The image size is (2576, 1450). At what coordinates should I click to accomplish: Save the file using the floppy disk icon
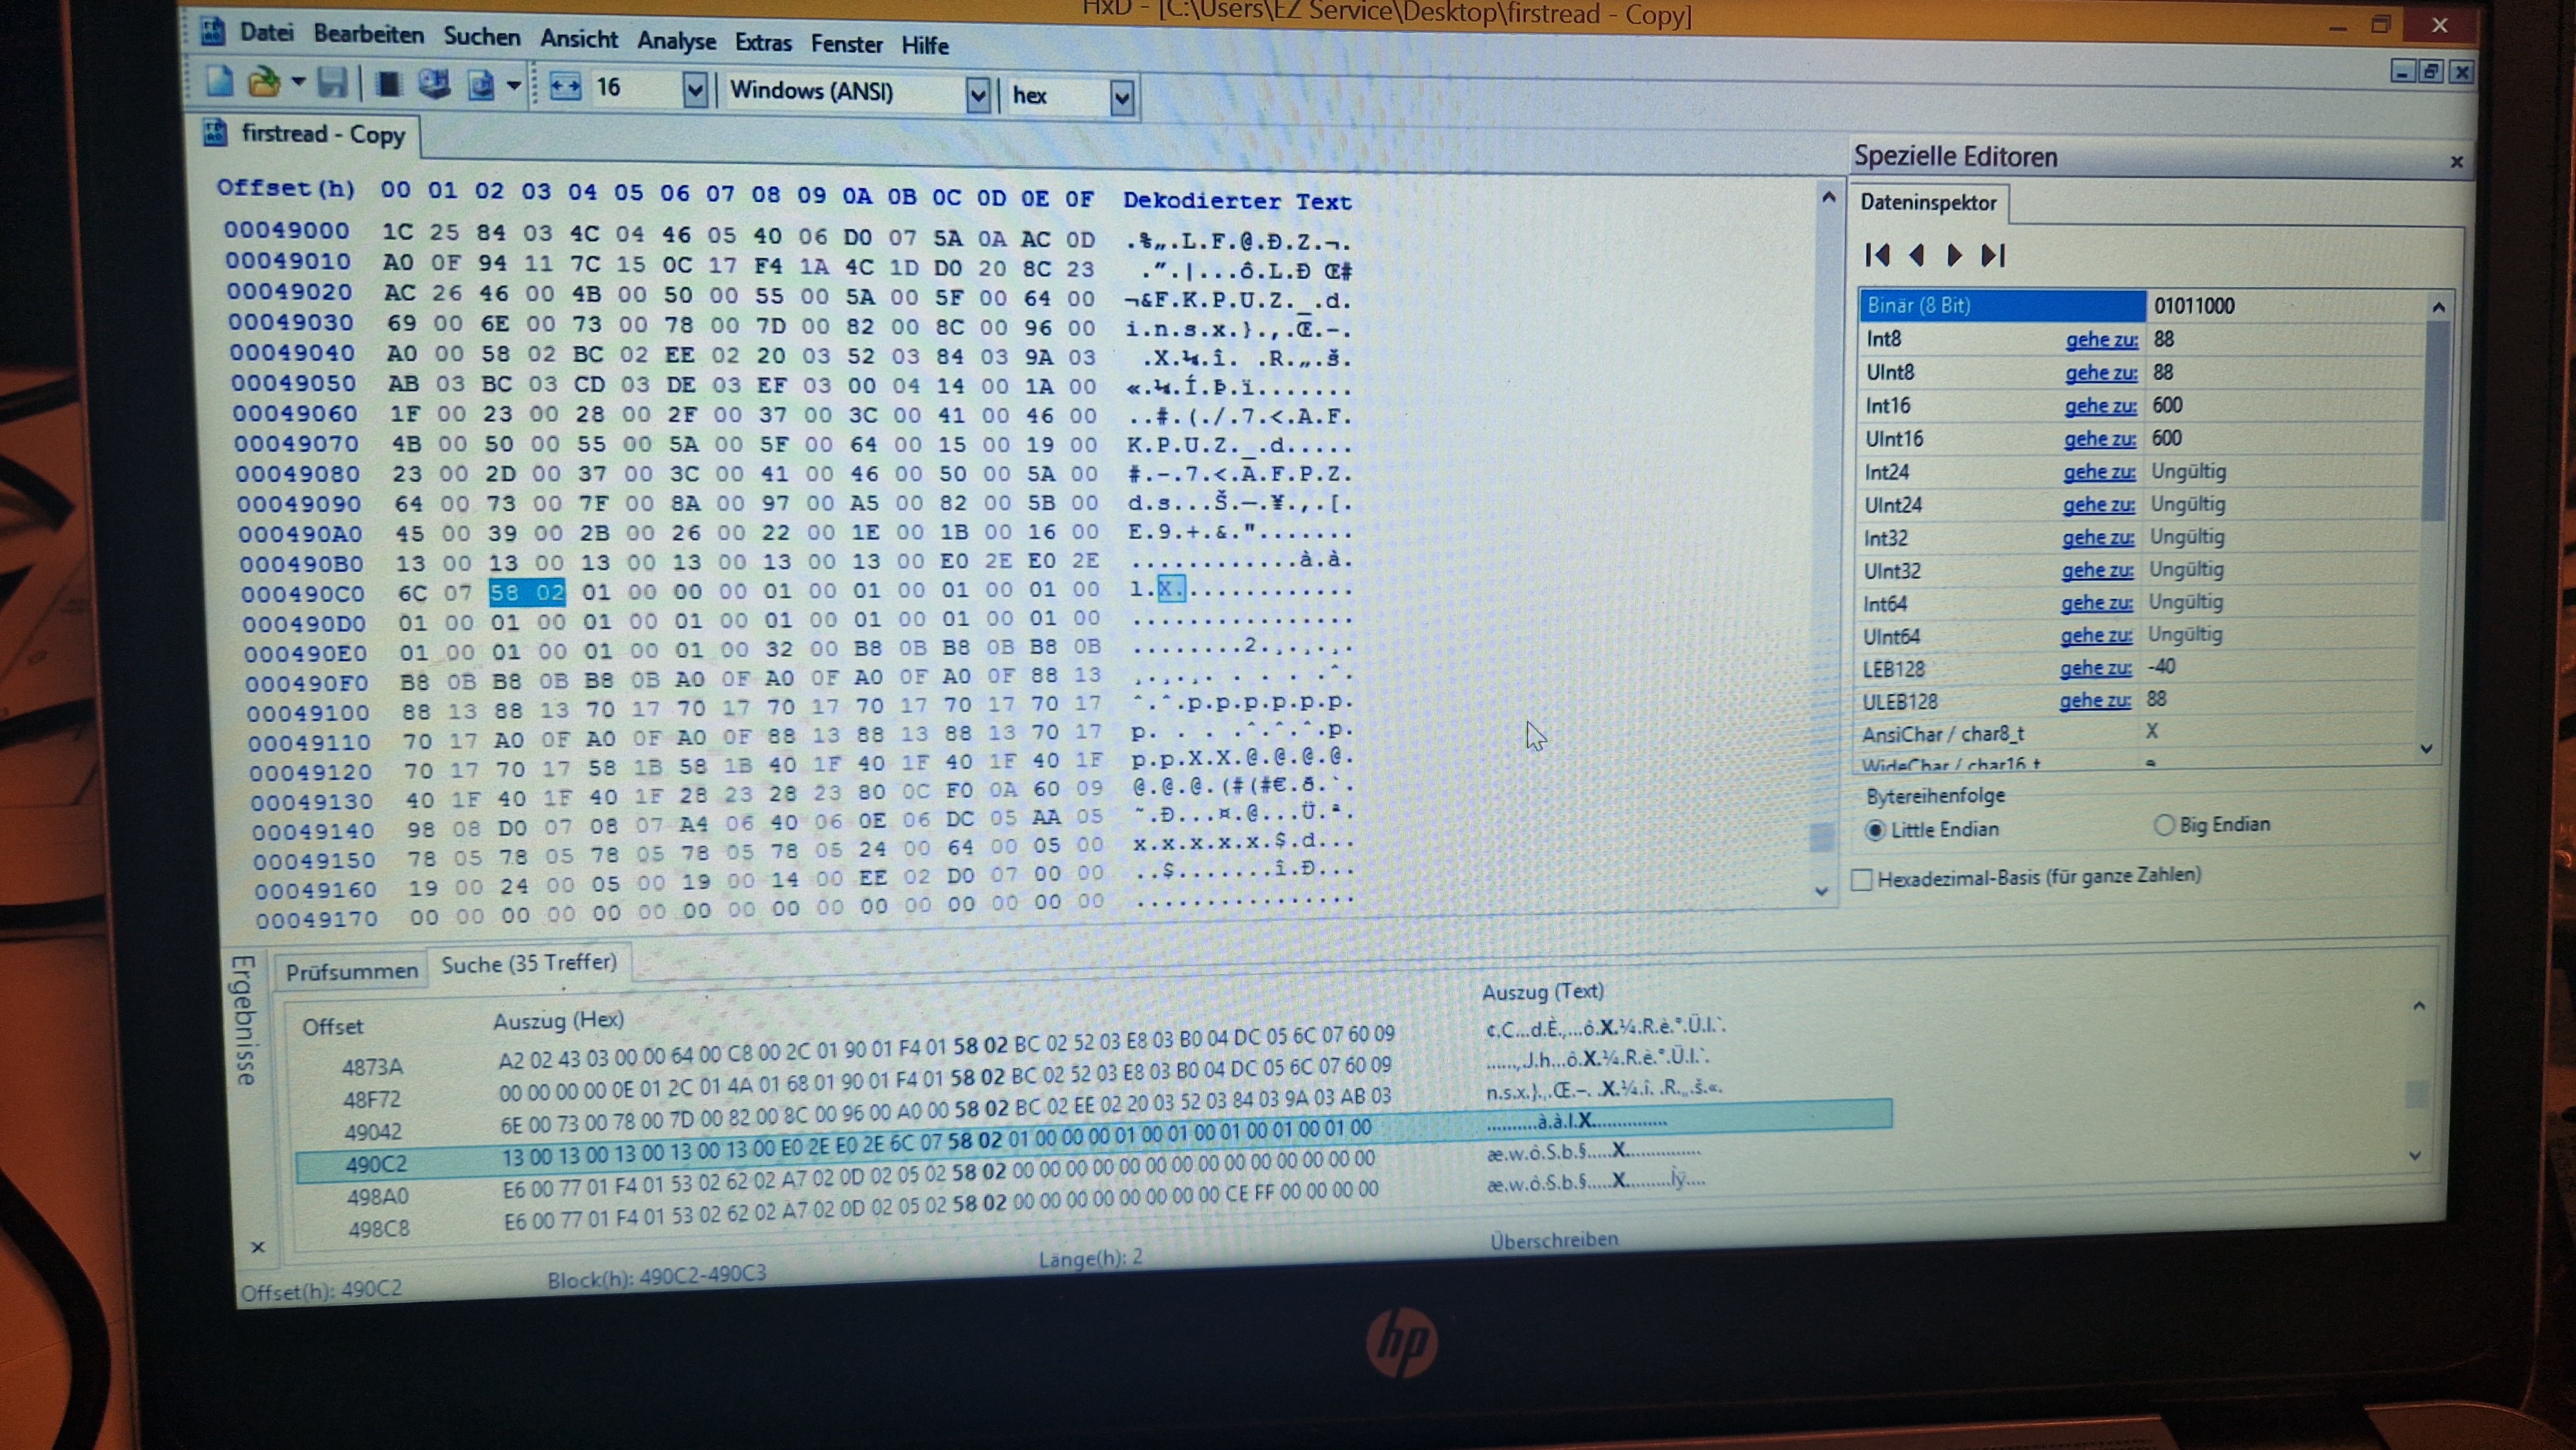[333, 83]
